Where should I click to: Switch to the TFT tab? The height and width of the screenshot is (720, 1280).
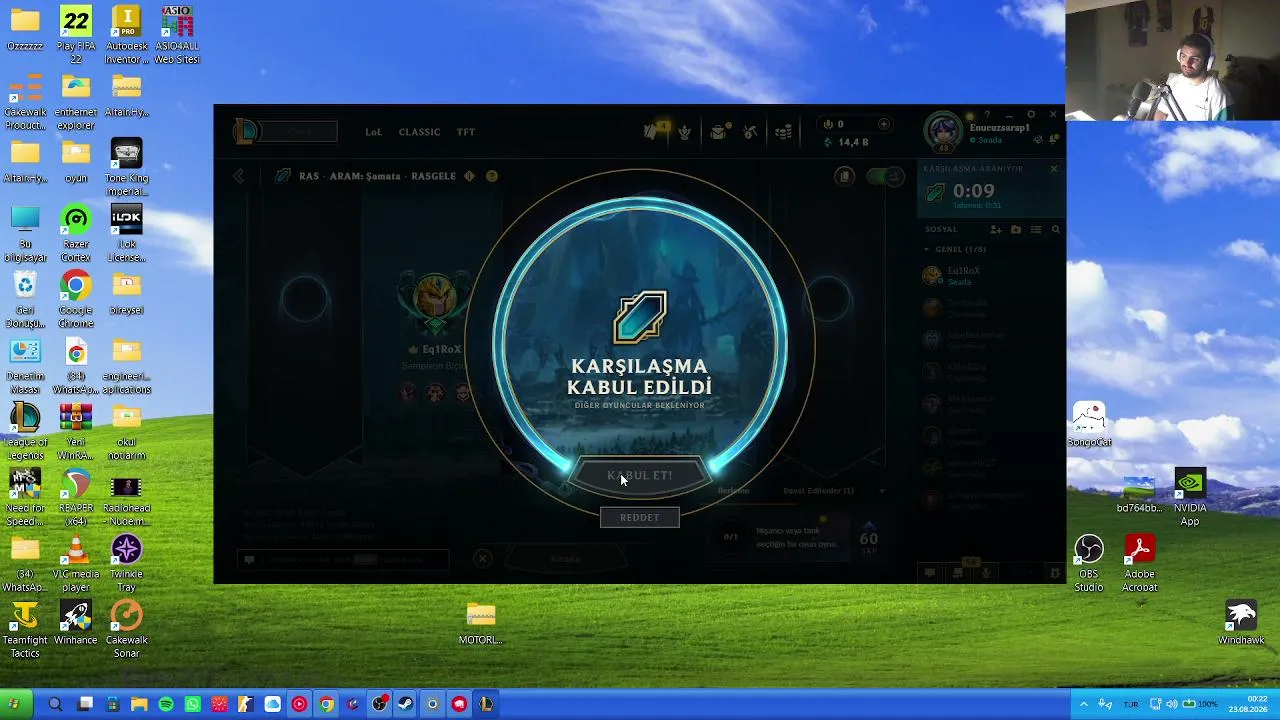click(466, 132)
